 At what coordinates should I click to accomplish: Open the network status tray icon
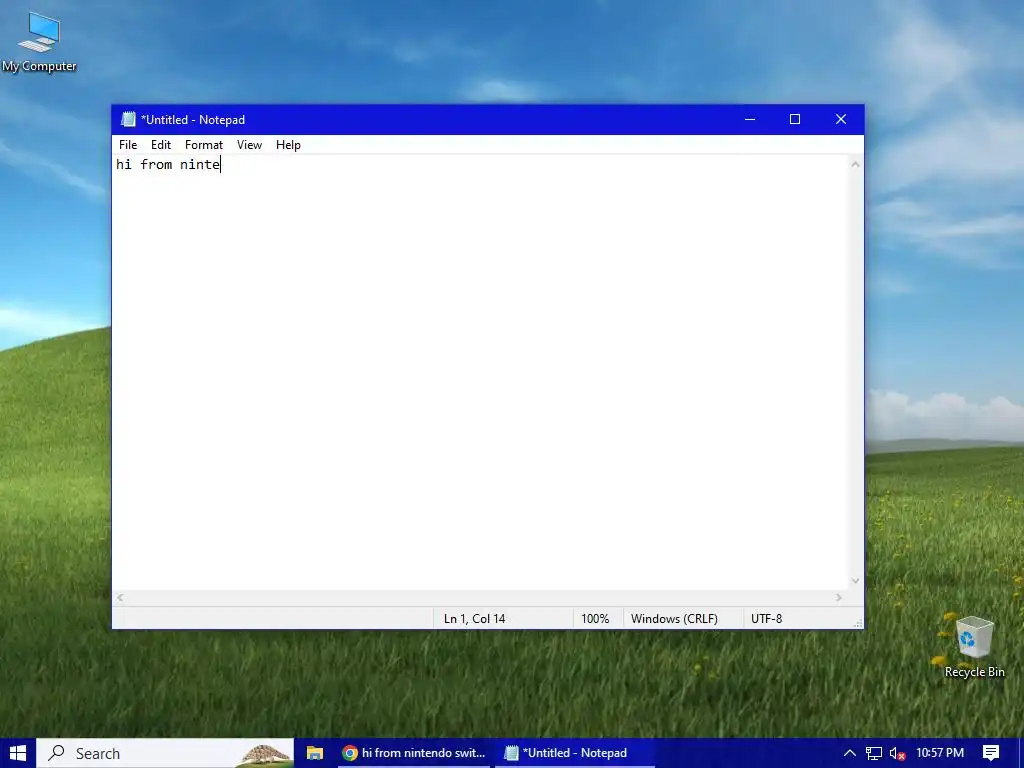(x=874, y=754)
